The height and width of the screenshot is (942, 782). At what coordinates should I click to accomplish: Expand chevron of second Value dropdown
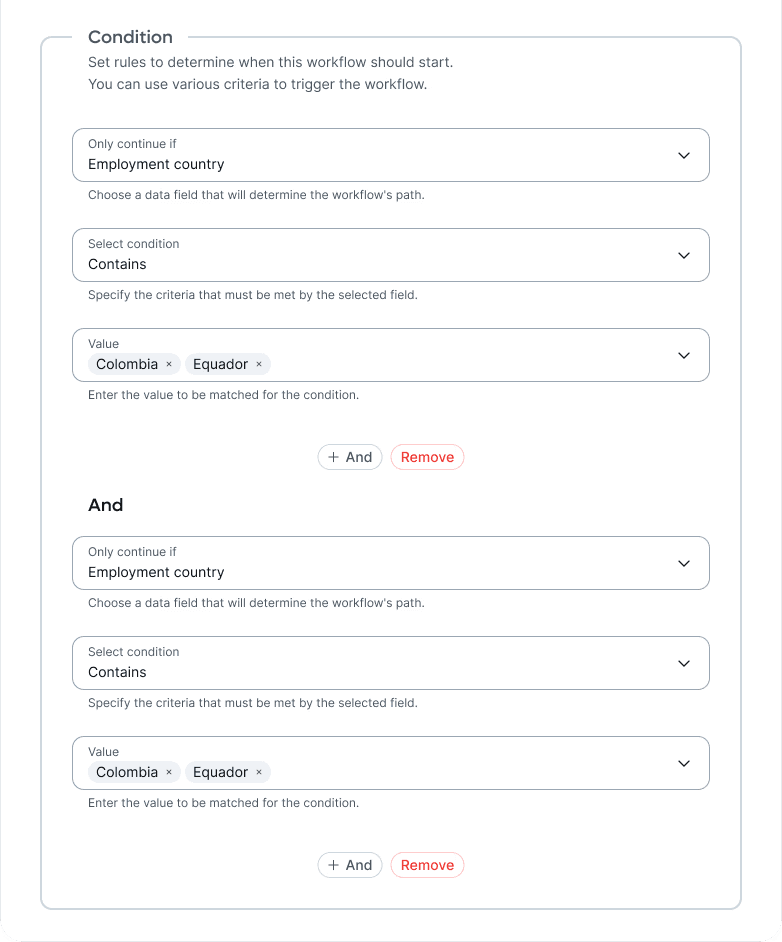[683, 764]
